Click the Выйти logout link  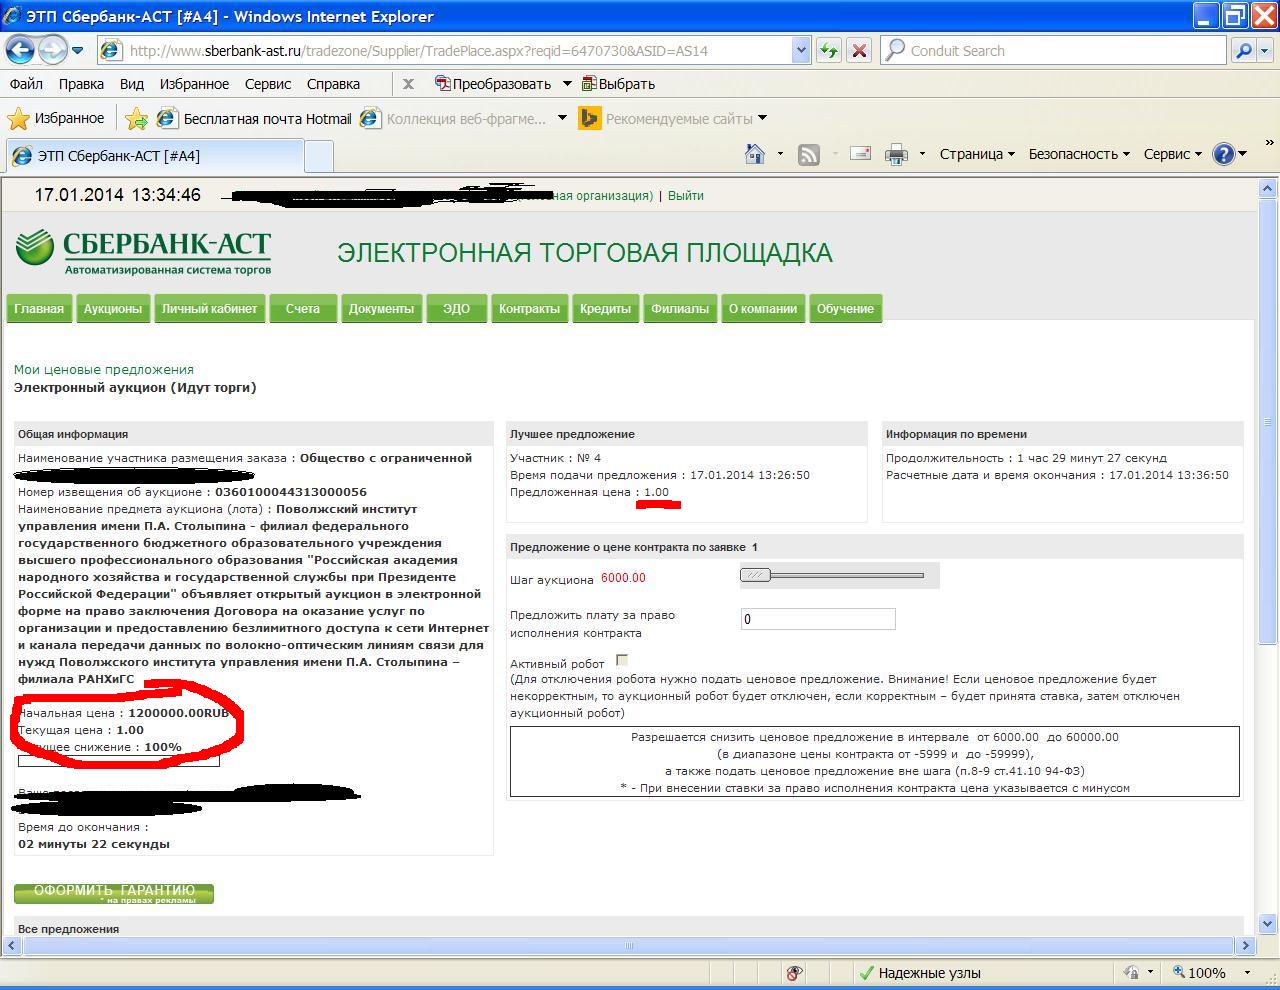tap(685, 196)
